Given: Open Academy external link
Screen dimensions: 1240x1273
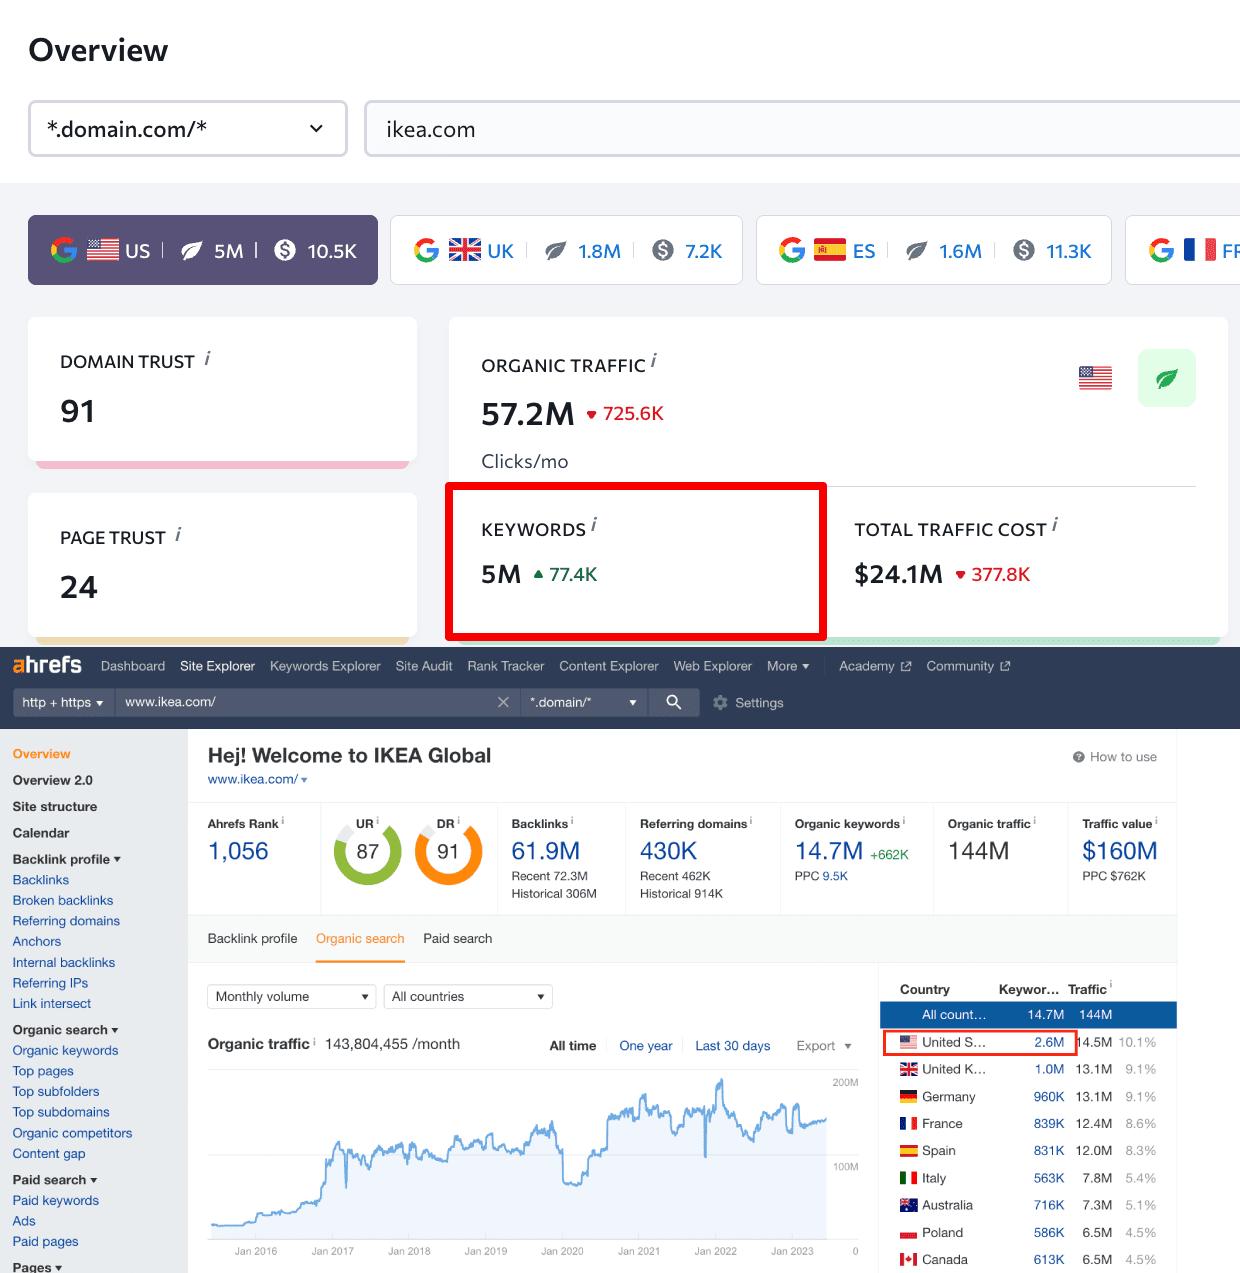Looking at the screenshot, I should [875, 666].
